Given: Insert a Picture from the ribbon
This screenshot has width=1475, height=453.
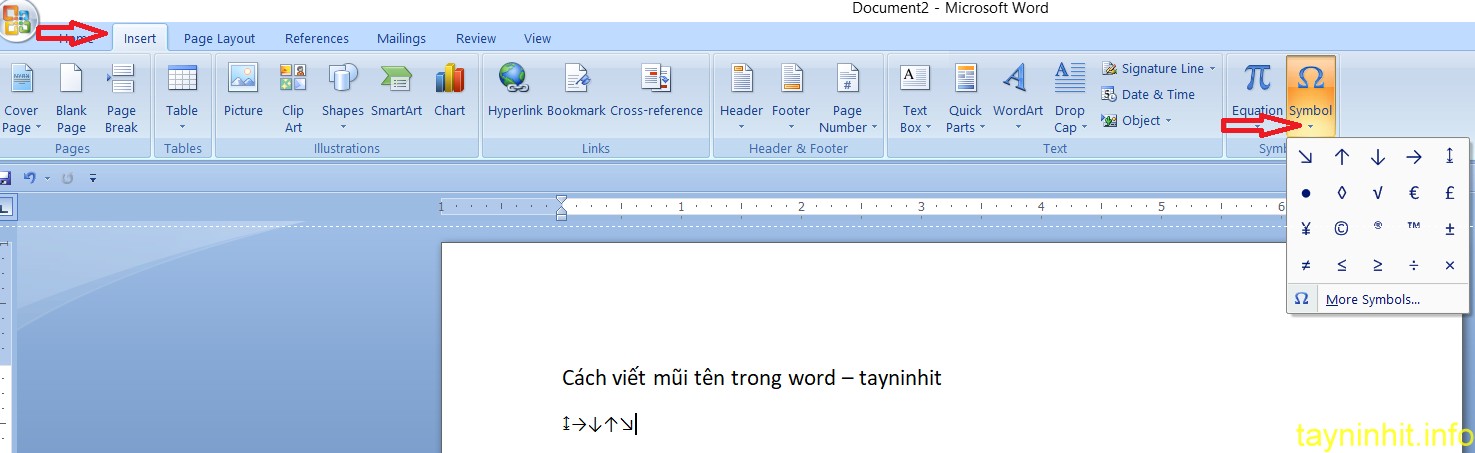Looking at the screenshot, I should pos(243,92).
